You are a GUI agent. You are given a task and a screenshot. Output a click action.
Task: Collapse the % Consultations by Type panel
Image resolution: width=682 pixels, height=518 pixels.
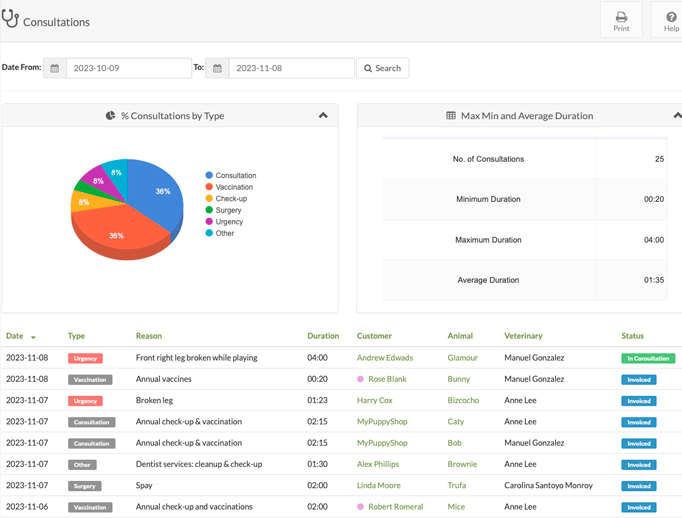(x=323, y=115)
